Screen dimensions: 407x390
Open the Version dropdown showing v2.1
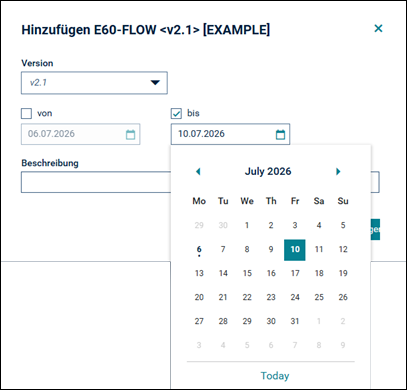(x=94, y=83)
